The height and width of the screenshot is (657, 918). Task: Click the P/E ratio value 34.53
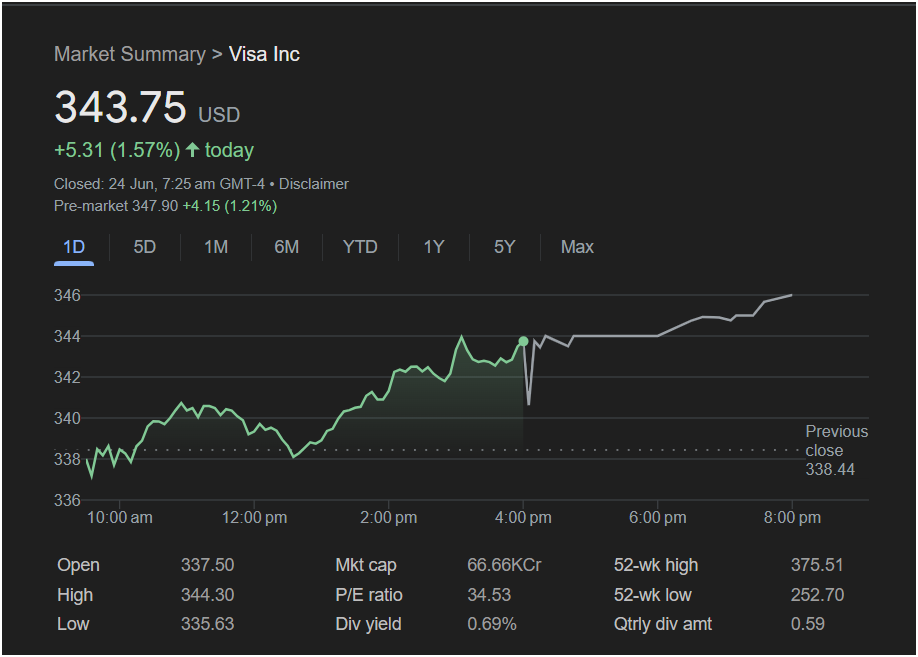489,595
